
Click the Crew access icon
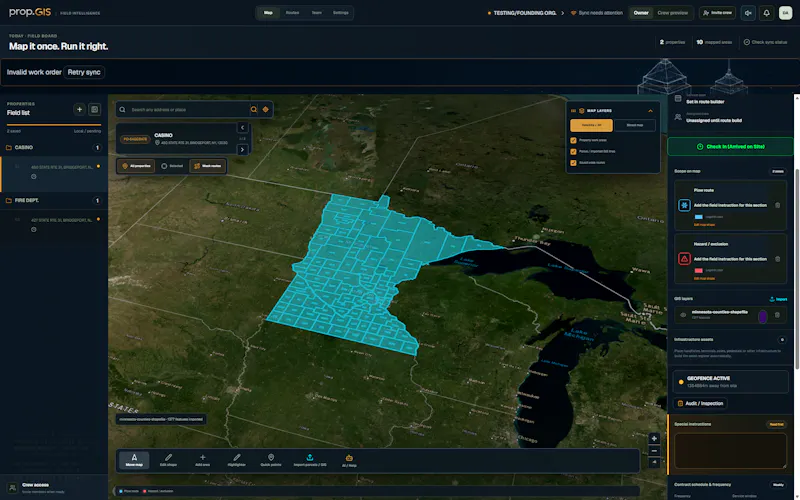click(13, 488)
